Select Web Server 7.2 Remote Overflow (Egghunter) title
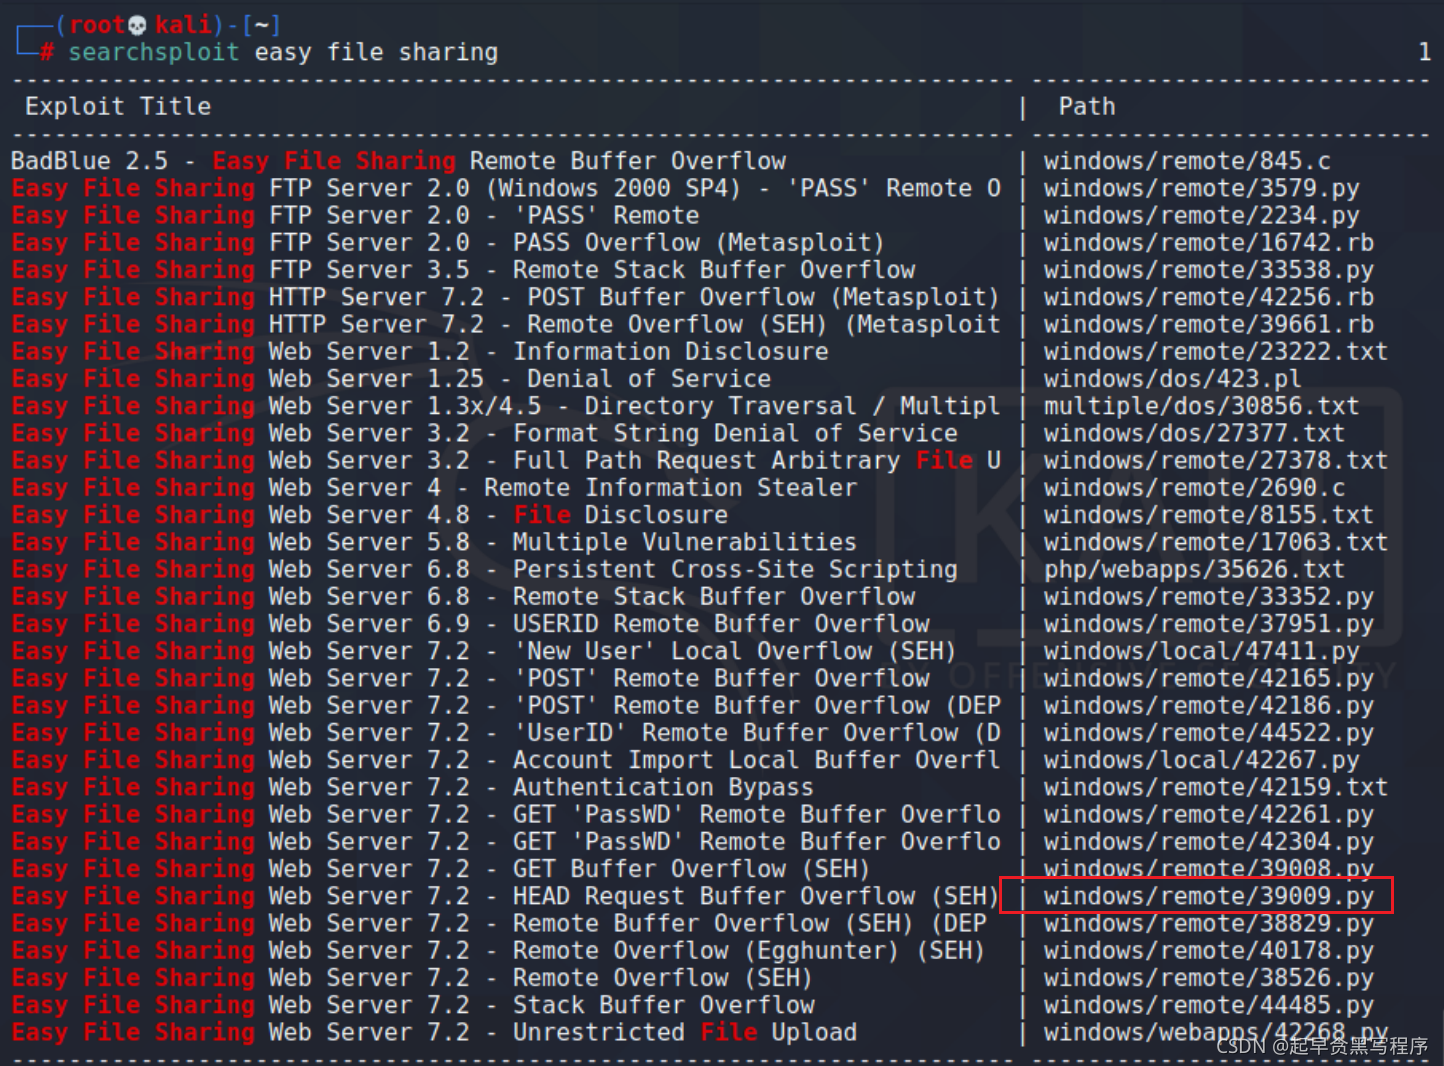This screenshot has height=1066, width=1444. click(498, 950)
